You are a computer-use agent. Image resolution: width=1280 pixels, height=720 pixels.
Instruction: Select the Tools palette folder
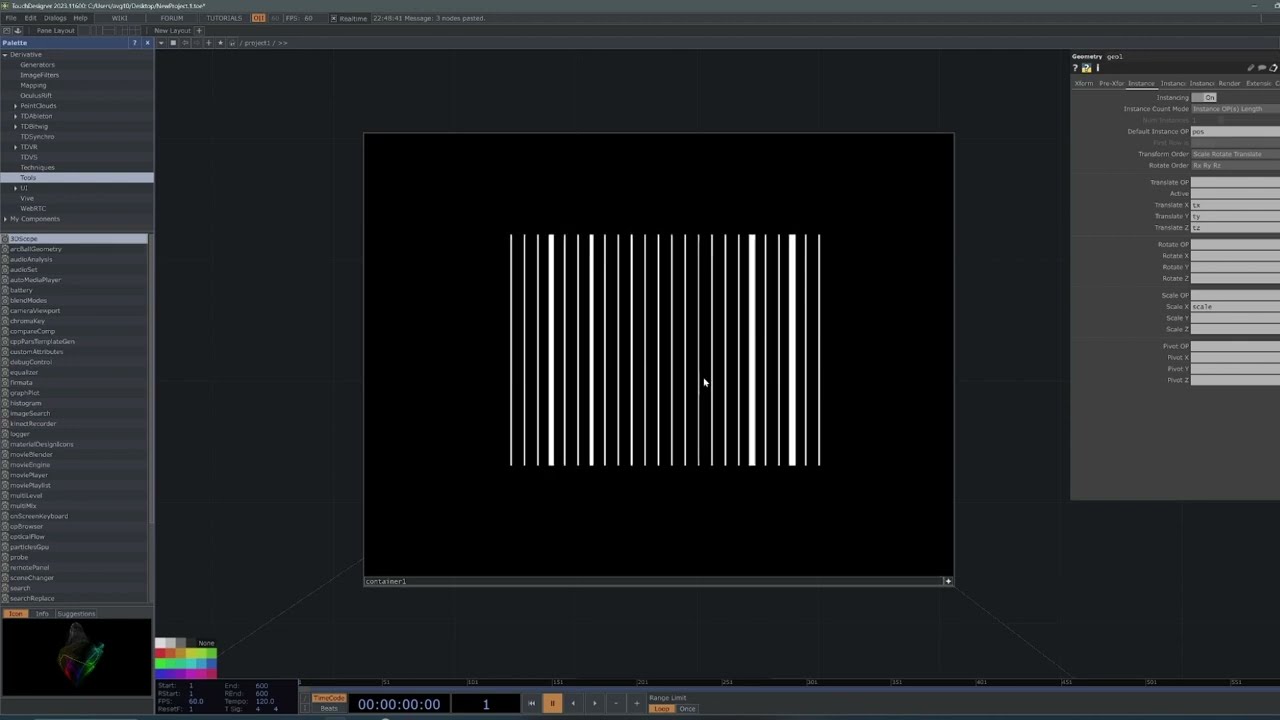[x=27, y=178]
